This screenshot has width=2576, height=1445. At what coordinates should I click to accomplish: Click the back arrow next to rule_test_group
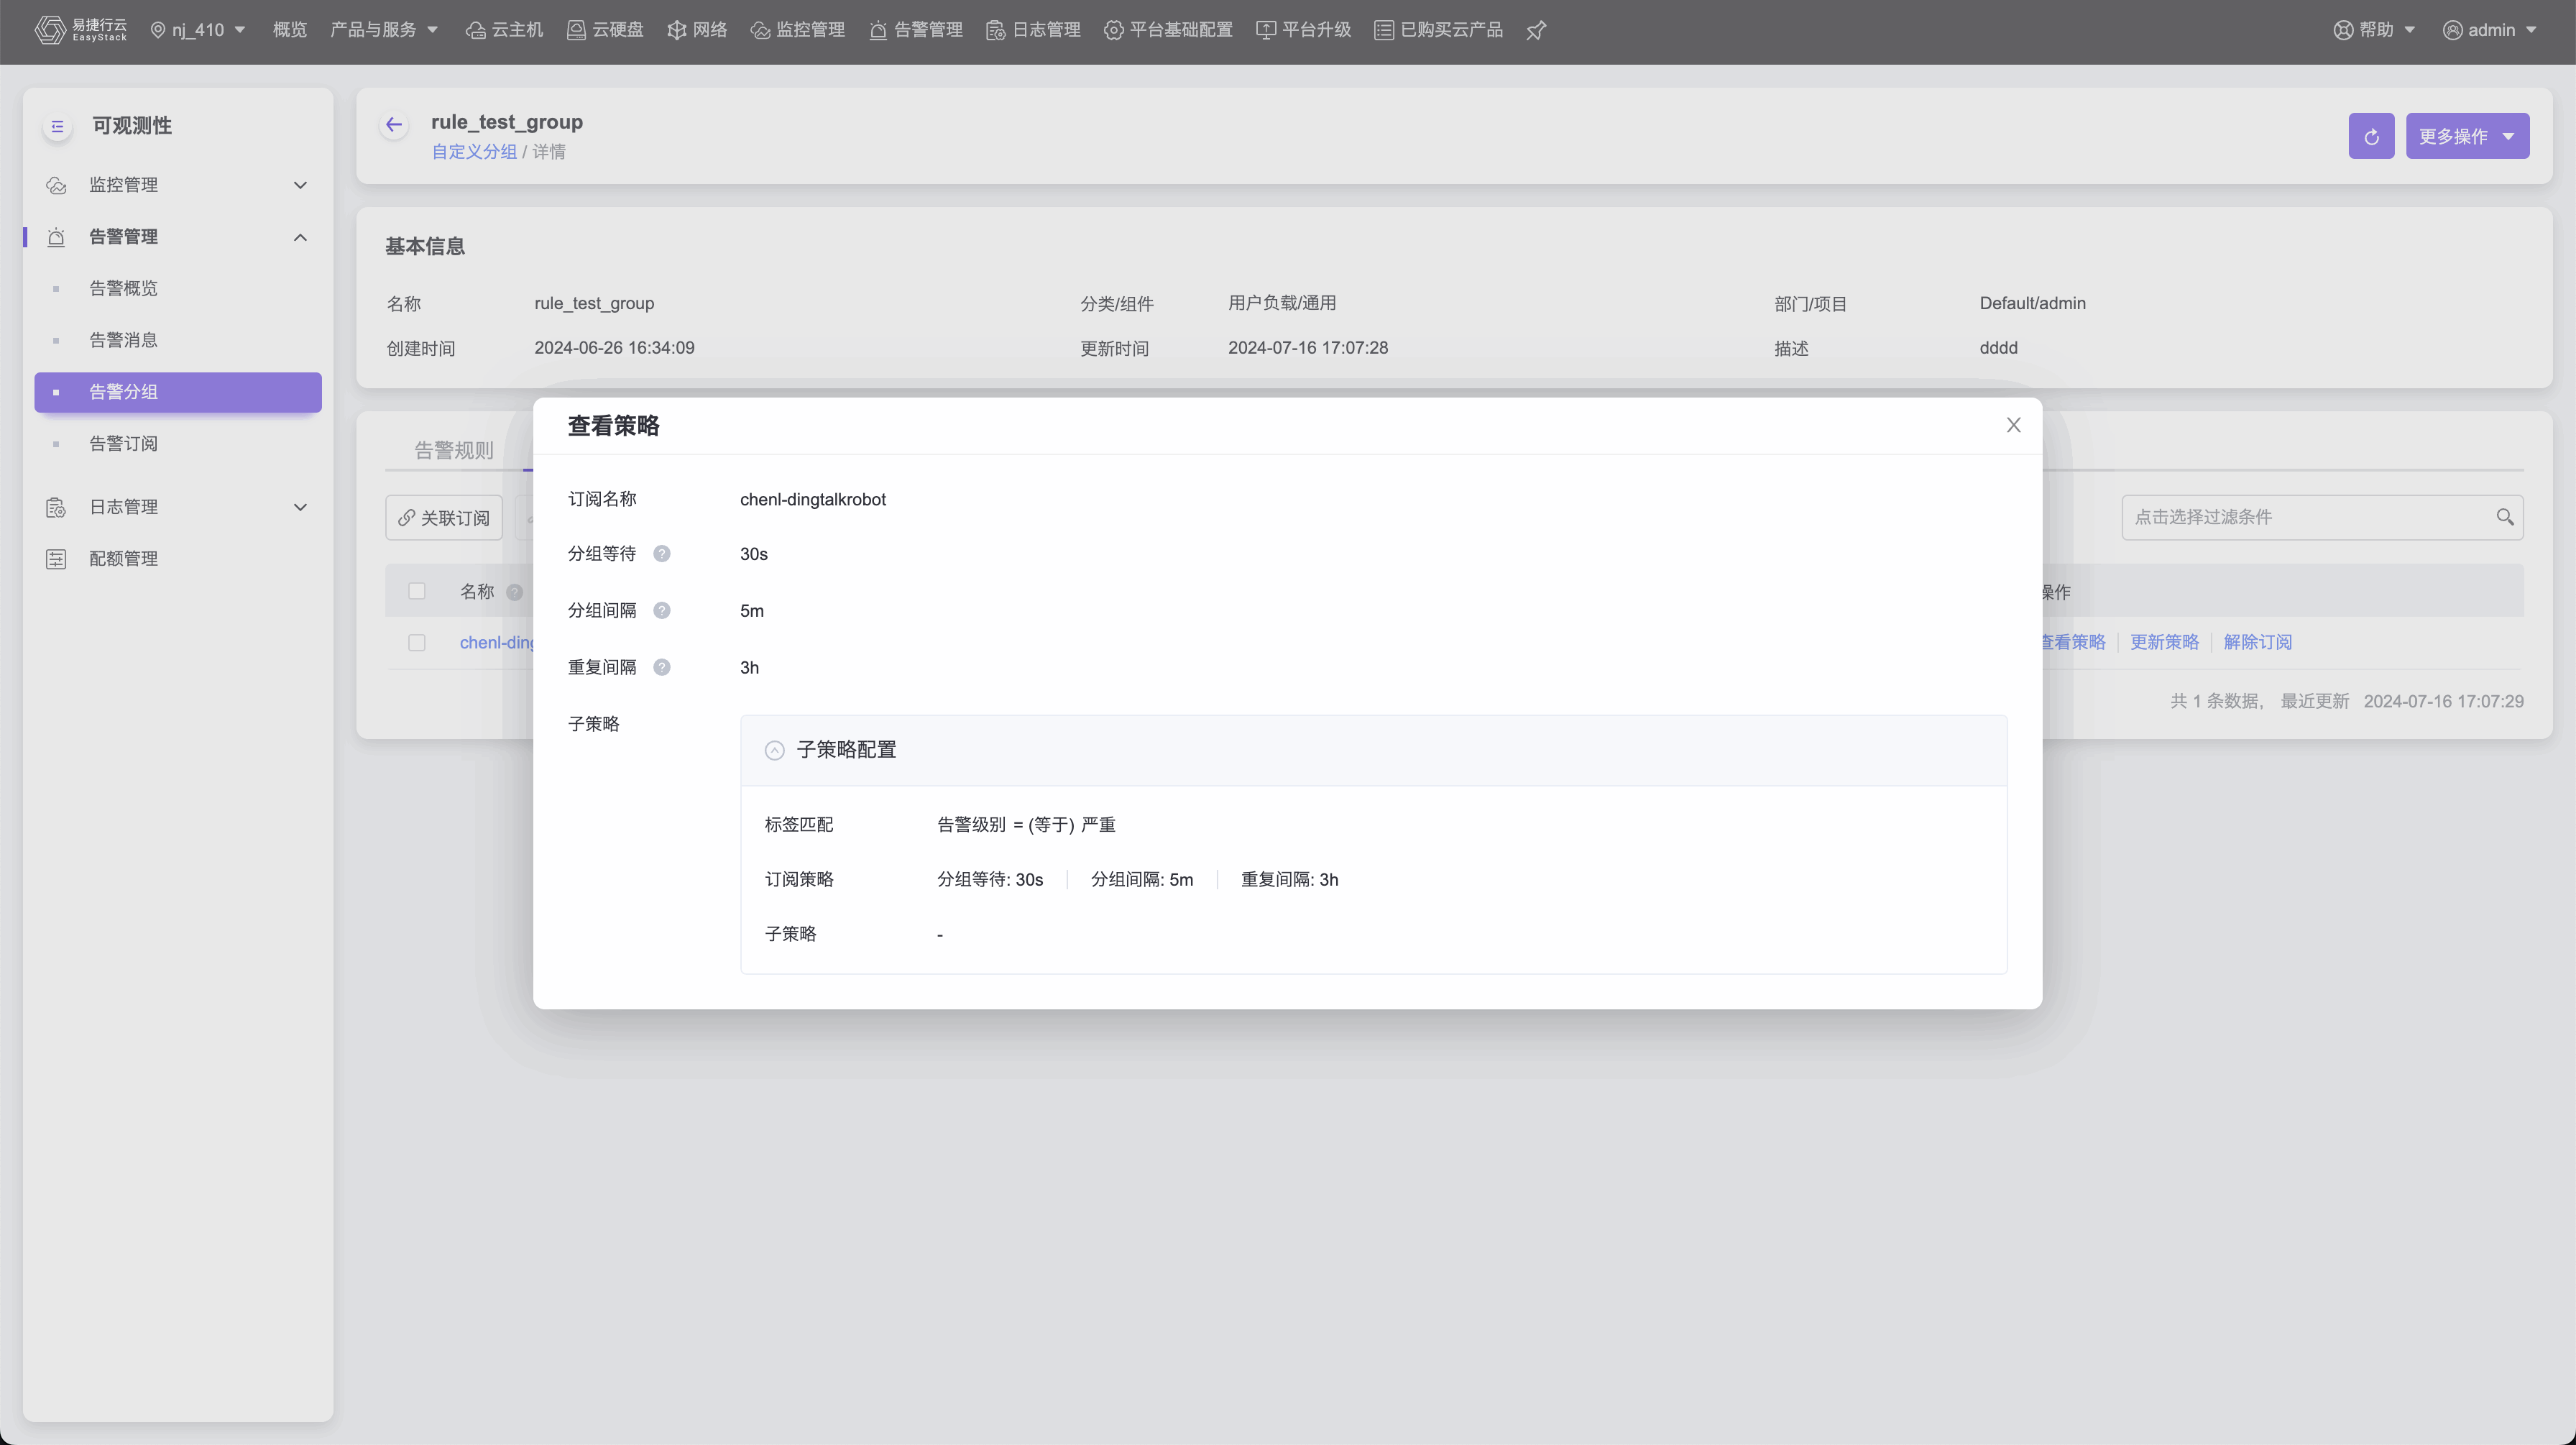pos(394,125)
